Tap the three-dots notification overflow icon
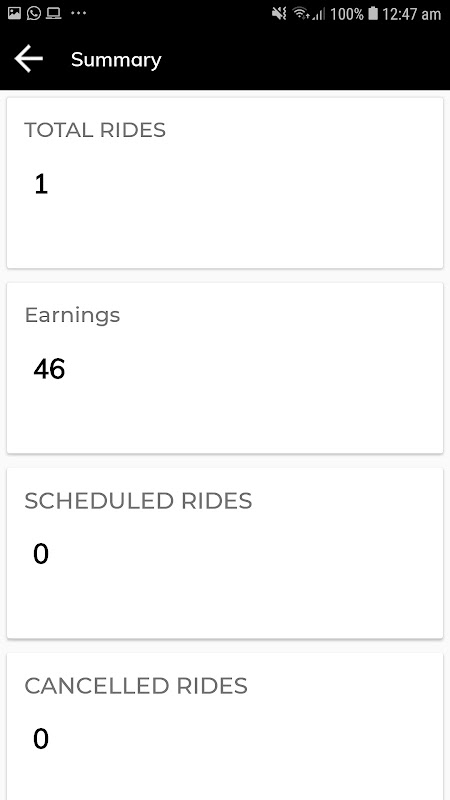This screenshot has height=800, width=450. [x=78, y=13]
